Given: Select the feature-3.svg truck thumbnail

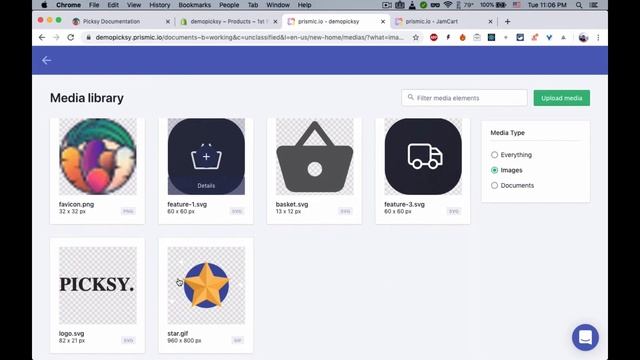Looking at the screenshot, I should pyautogui.click(x=423, y=156).
